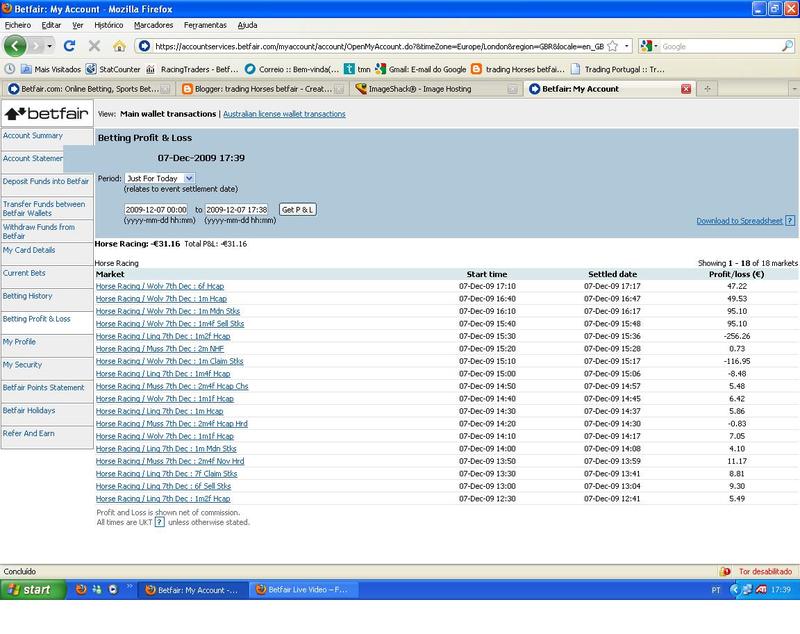Switch to Betfair Live Video taskbar window
The width and height of the screenshot is (800, 634).
coord(304,590)
